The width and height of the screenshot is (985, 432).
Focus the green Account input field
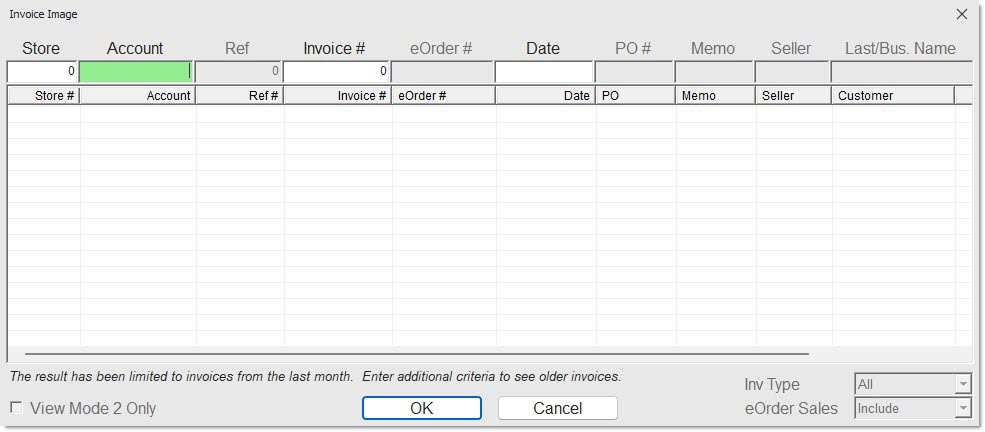click(136, 72)
